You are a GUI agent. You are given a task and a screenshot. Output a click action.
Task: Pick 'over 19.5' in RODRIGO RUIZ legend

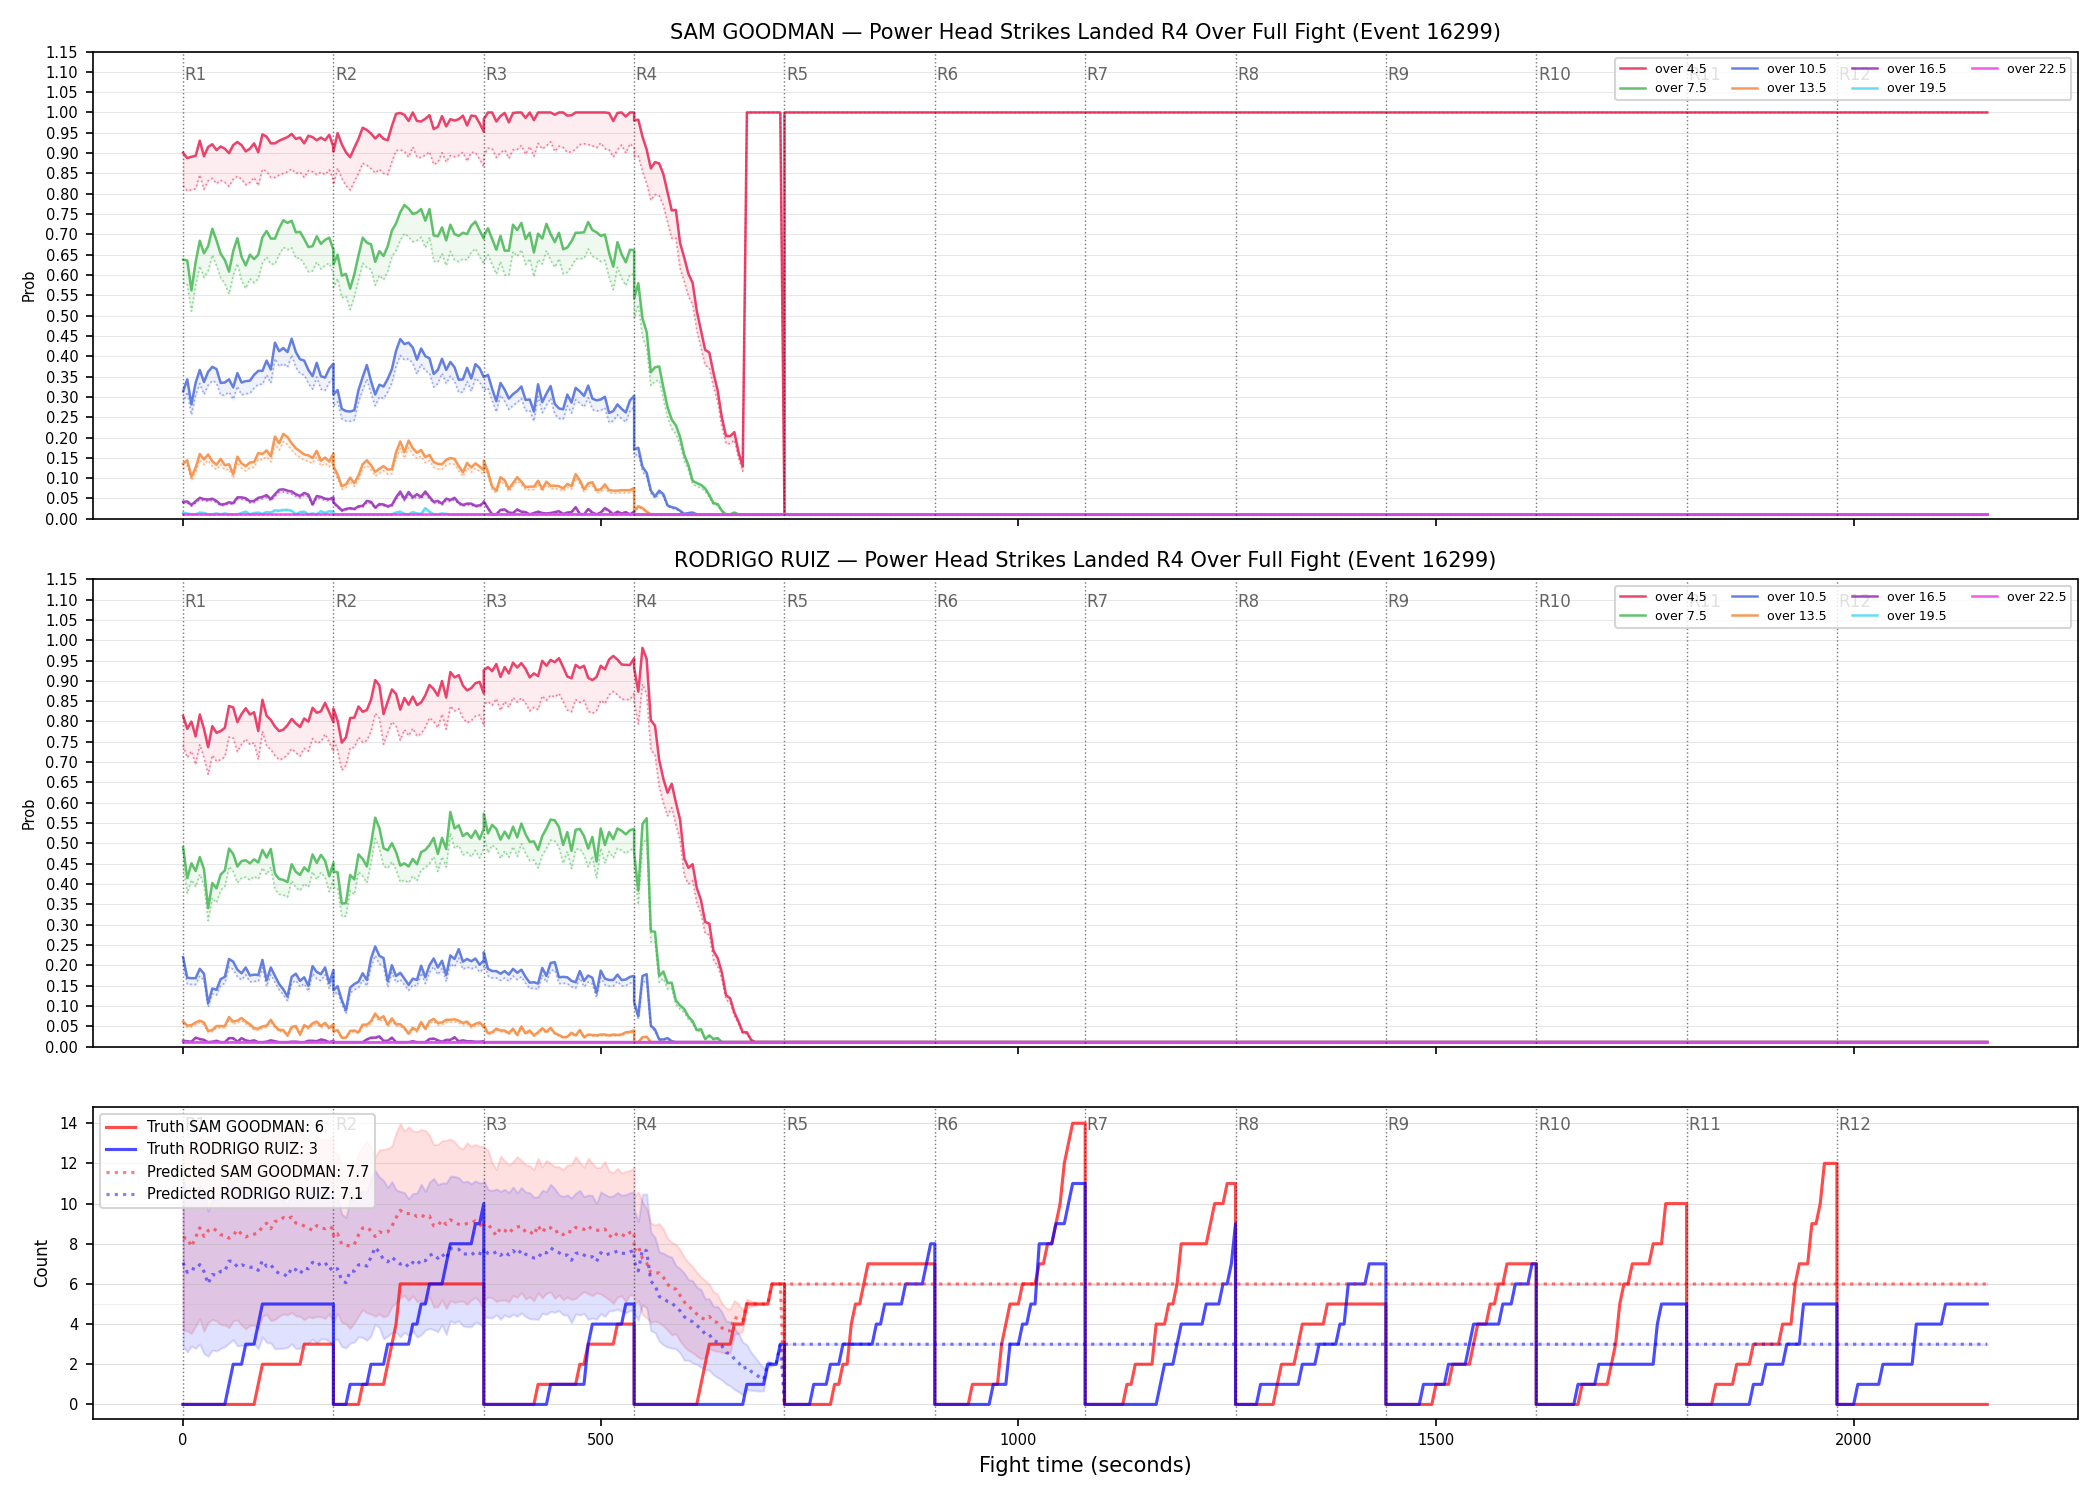click(x=1899, y=616)
